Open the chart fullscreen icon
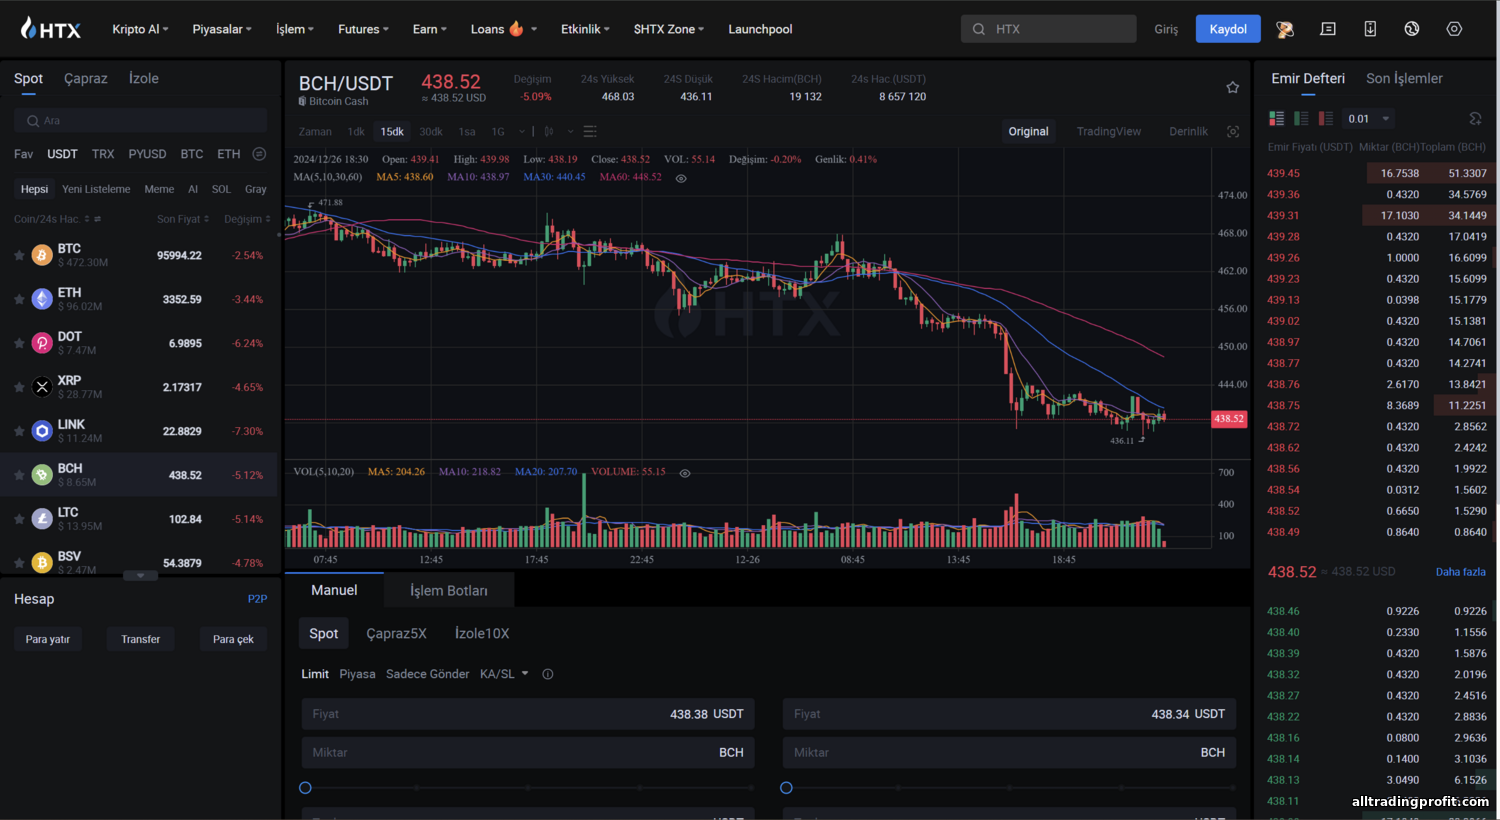Screen dimensions: 1500x820 coord(1233,132)
